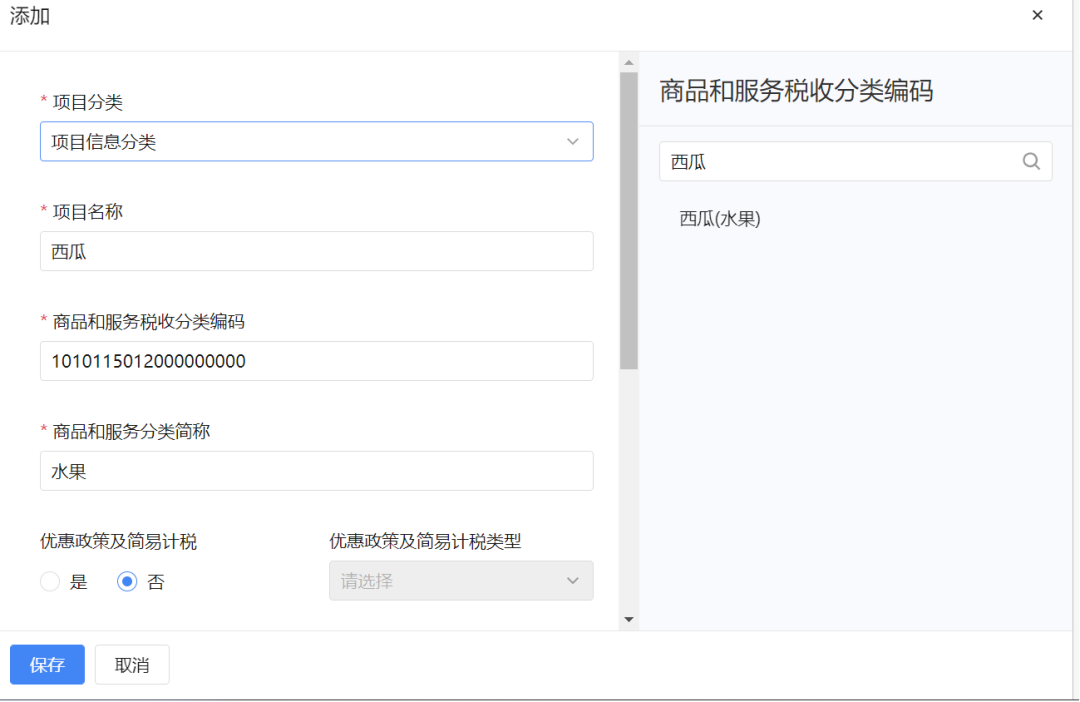Screen dimensions: 1080x702
Task: Click the search magnifier icon
Action: [x=1030, y=161]
